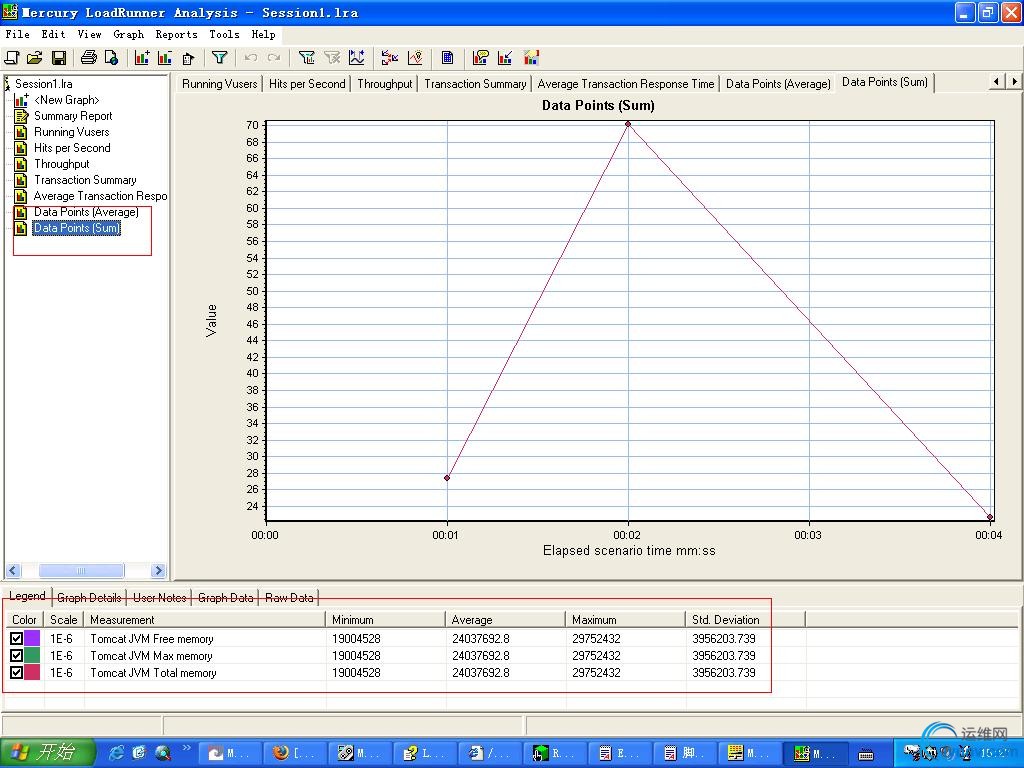Click the Rename Graph toolbar icon
The width and height of the screenshot is (1024, 768).
point(189,58)
